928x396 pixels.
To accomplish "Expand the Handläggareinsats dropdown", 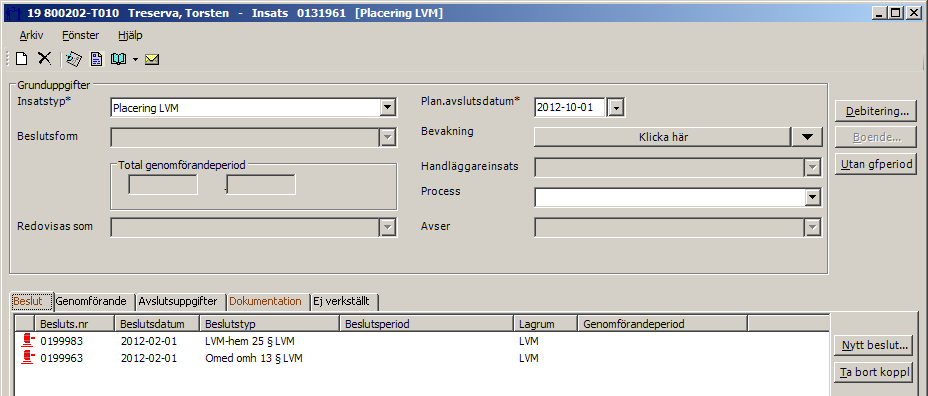I will [813, 168].
